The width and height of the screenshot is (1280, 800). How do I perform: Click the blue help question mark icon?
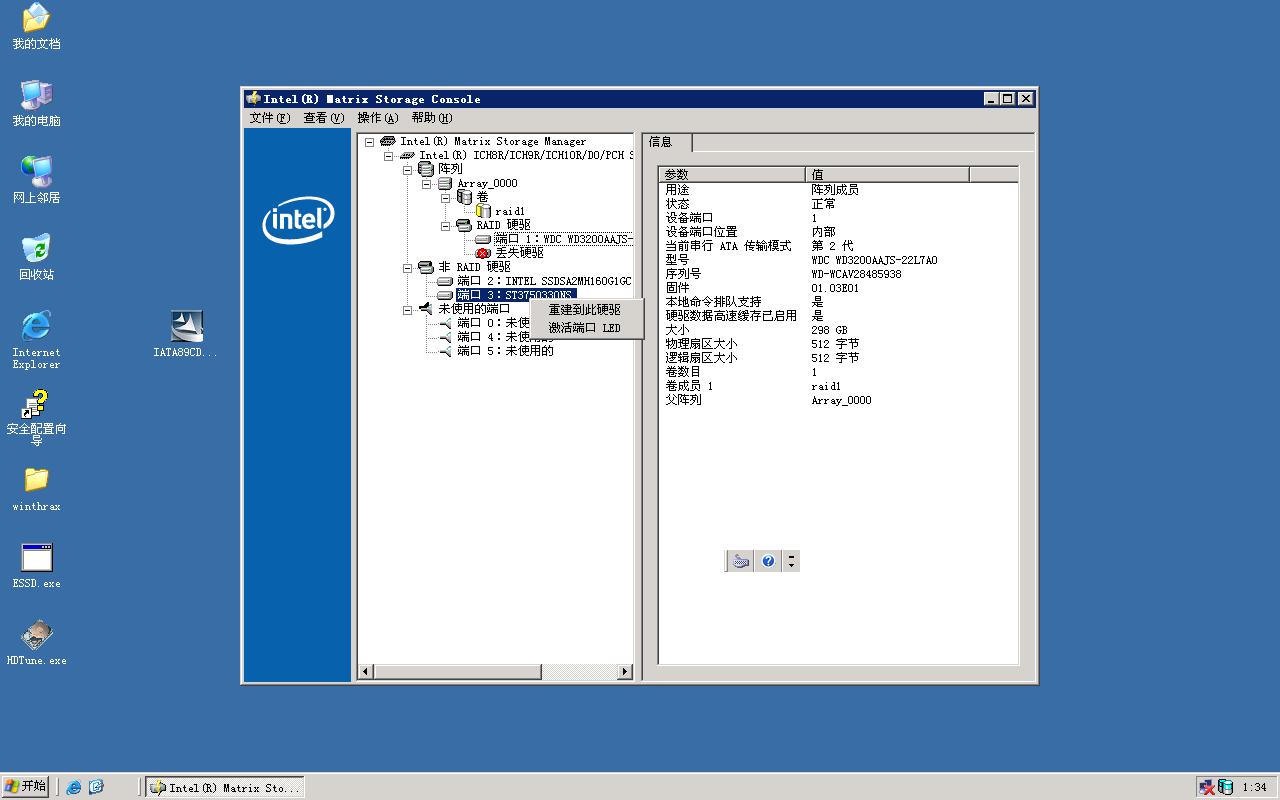tap(767, 561)
